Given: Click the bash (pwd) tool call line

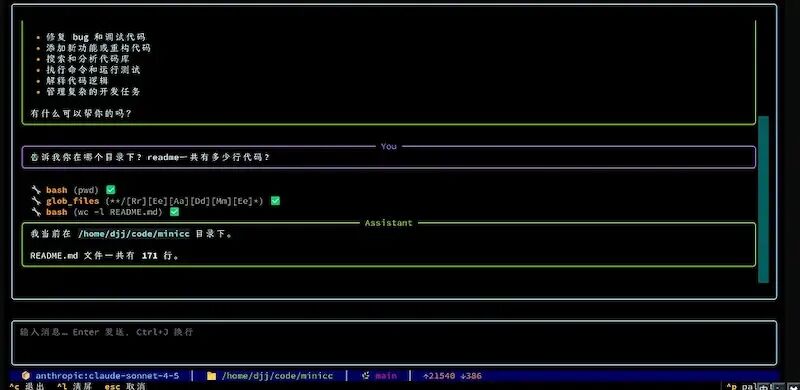Looking at the screenshot, I should (73, 190).
